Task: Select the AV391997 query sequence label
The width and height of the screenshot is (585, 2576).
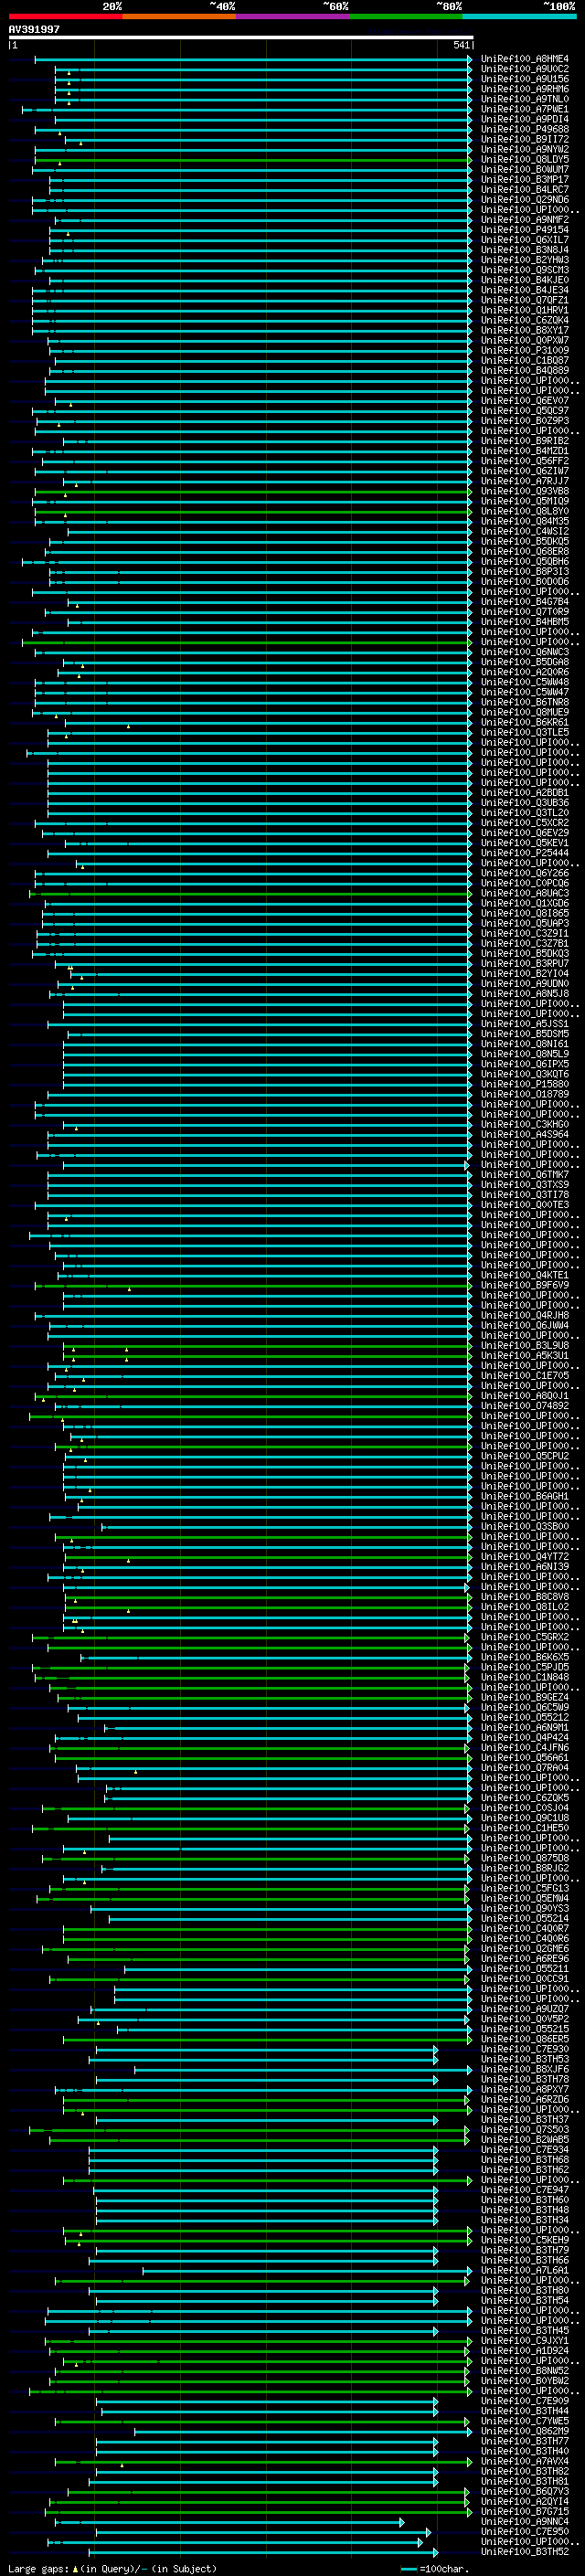Action: (34, 30)
